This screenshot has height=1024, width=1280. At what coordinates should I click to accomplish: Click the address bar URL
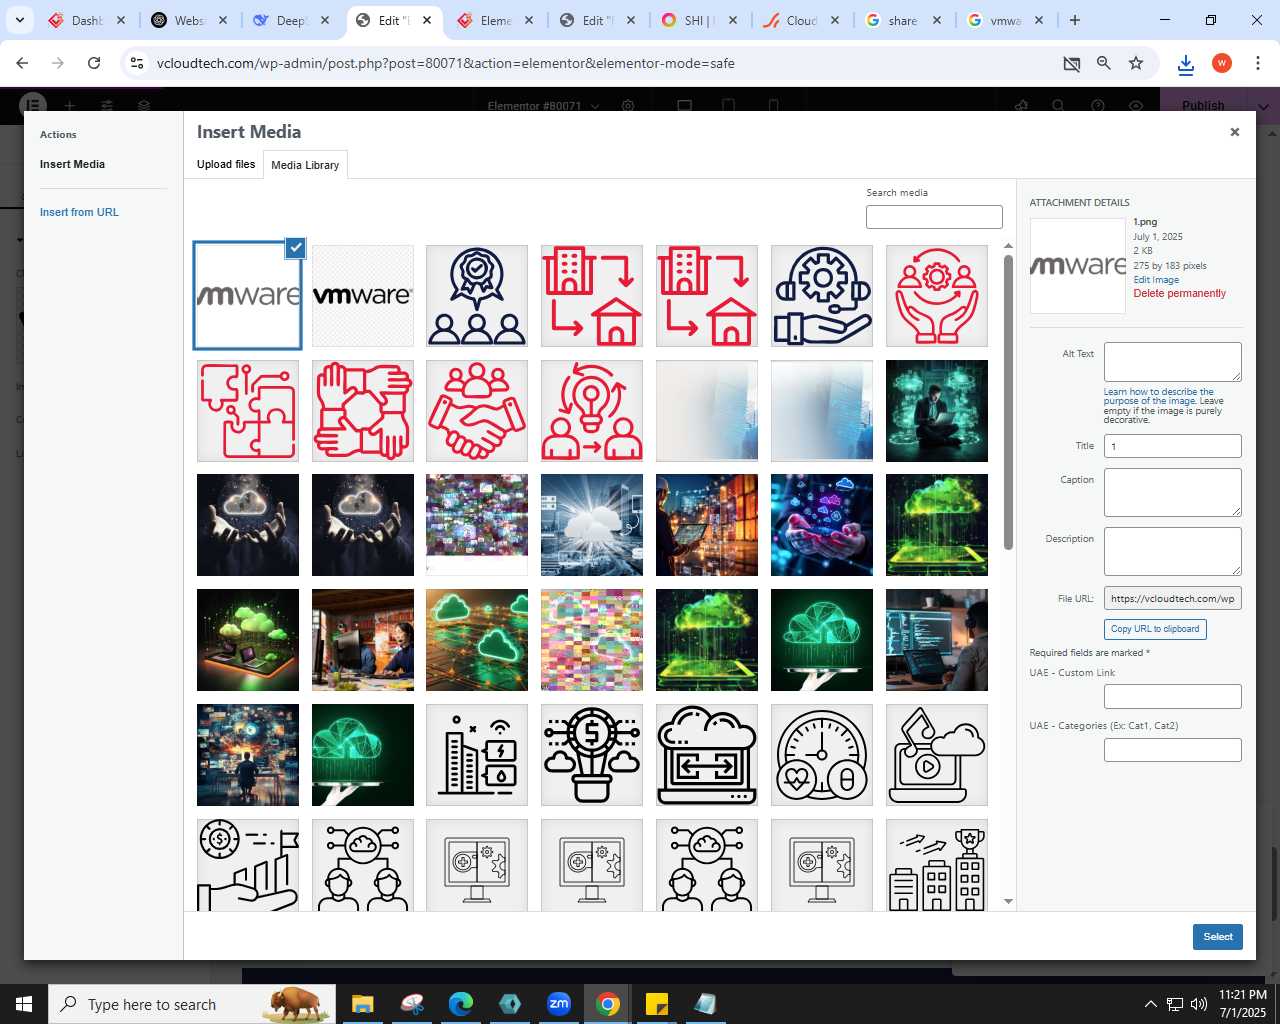point(446,63)
